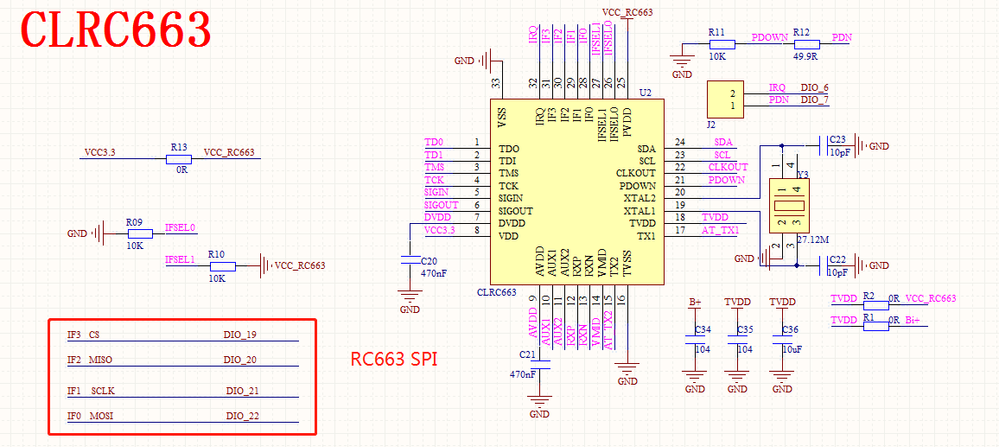Click the 'MOSI' text

pyautogui.click(x=101, y=416)
